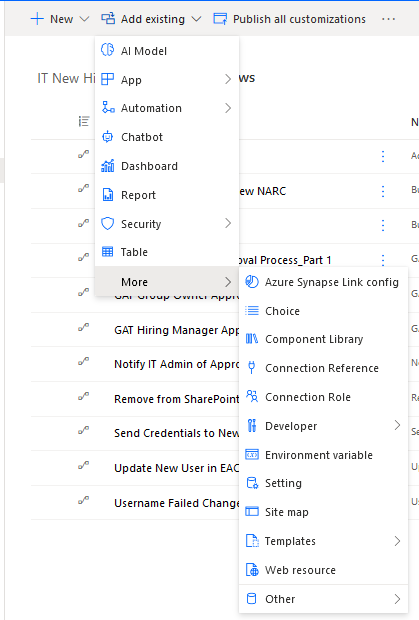
Task: Click the Automation flow icon
Action: (108, 108)
